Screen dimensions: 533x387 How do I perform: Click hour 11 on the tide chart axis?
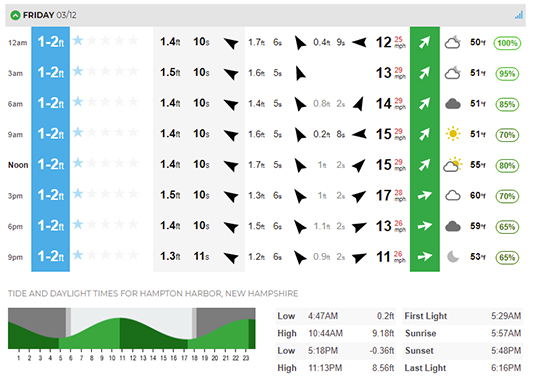[122, 358]
